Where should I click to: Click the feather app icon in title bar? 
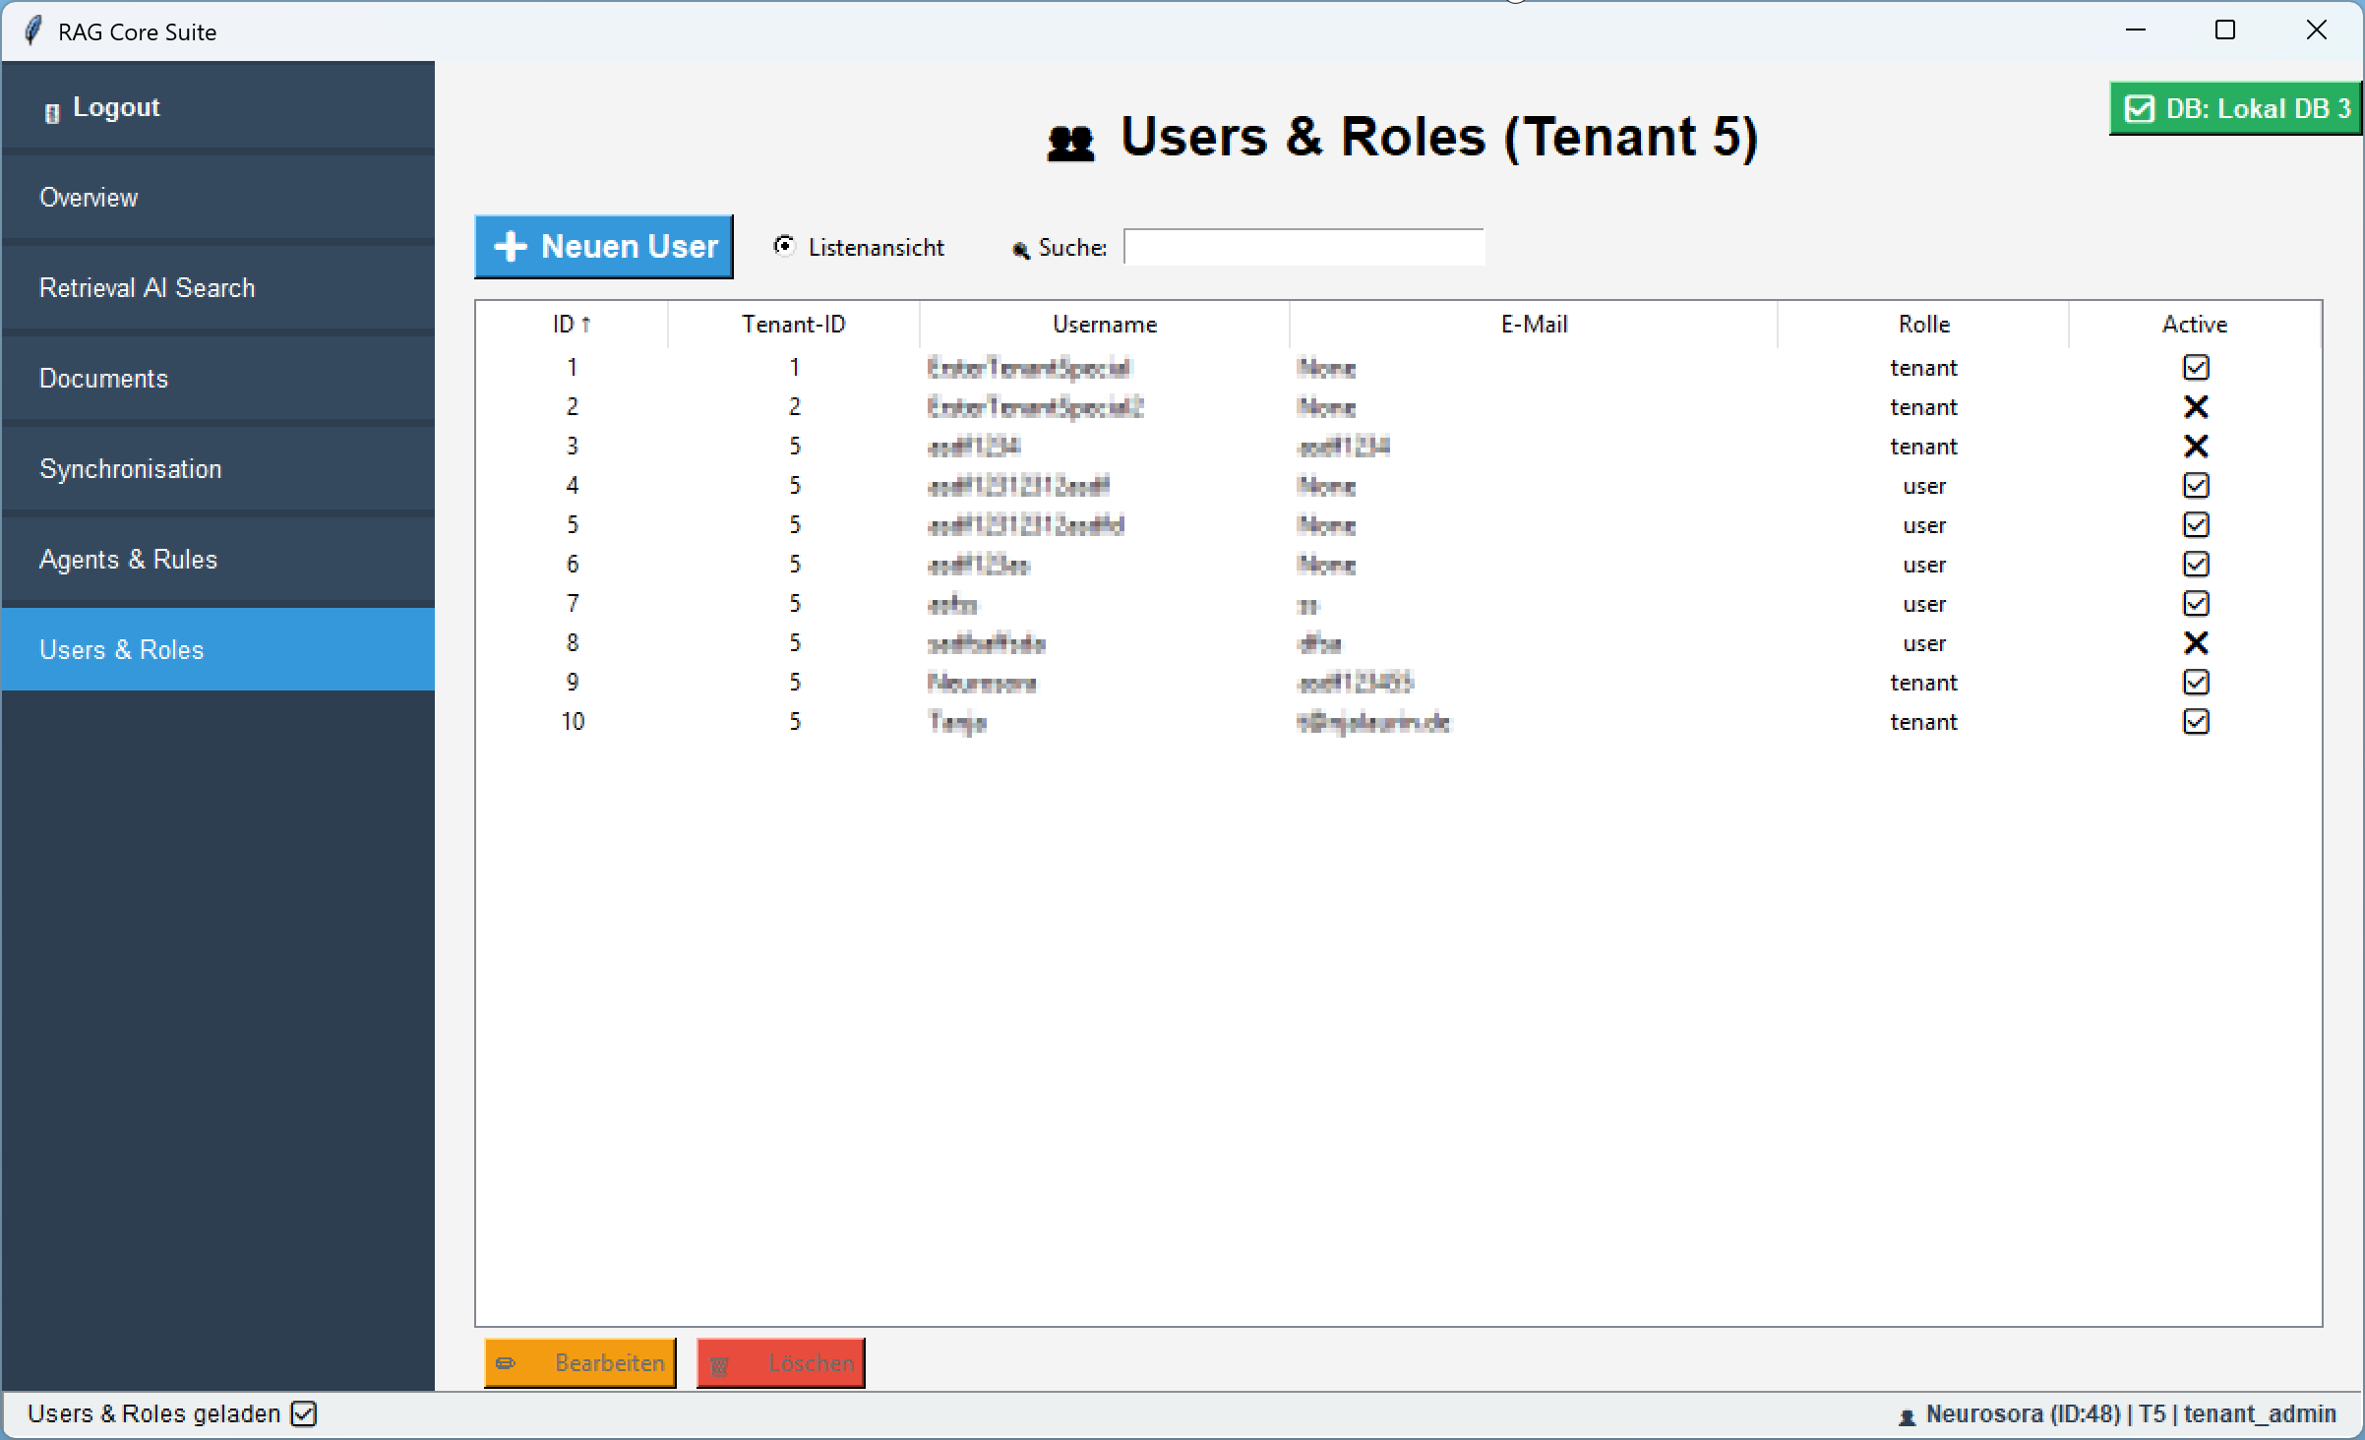coord(33,31)
